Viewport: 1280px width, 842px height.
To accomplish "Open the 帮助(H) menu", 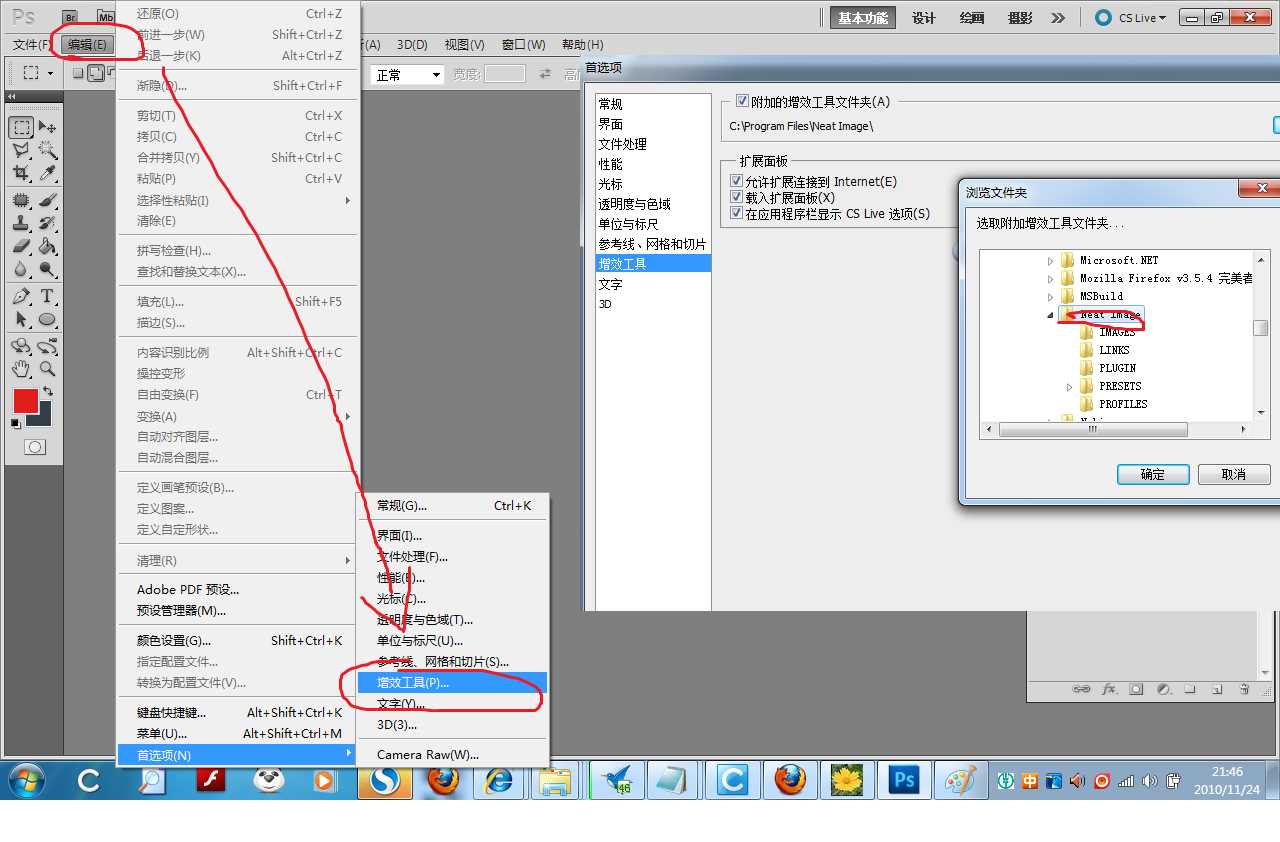I will tap(582, 45).
